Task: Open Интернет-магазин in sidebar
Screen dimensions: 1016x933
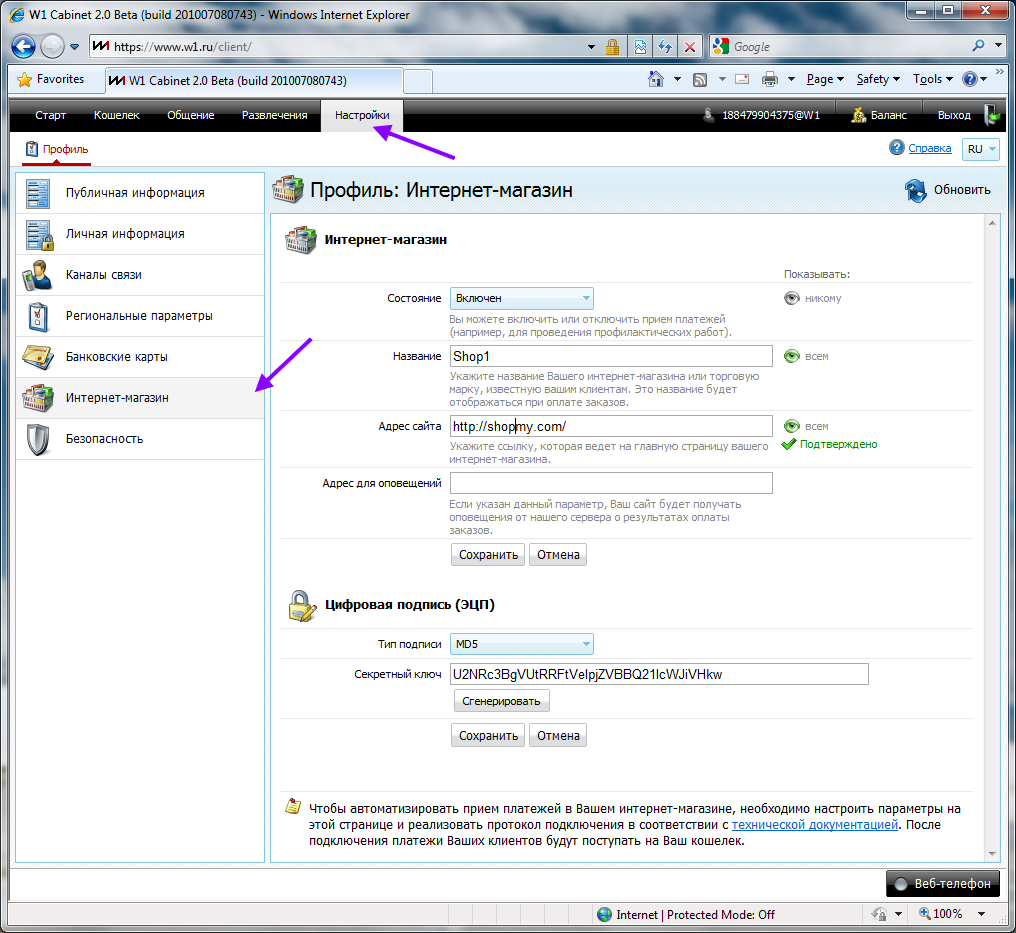Action: coord(140,398)
